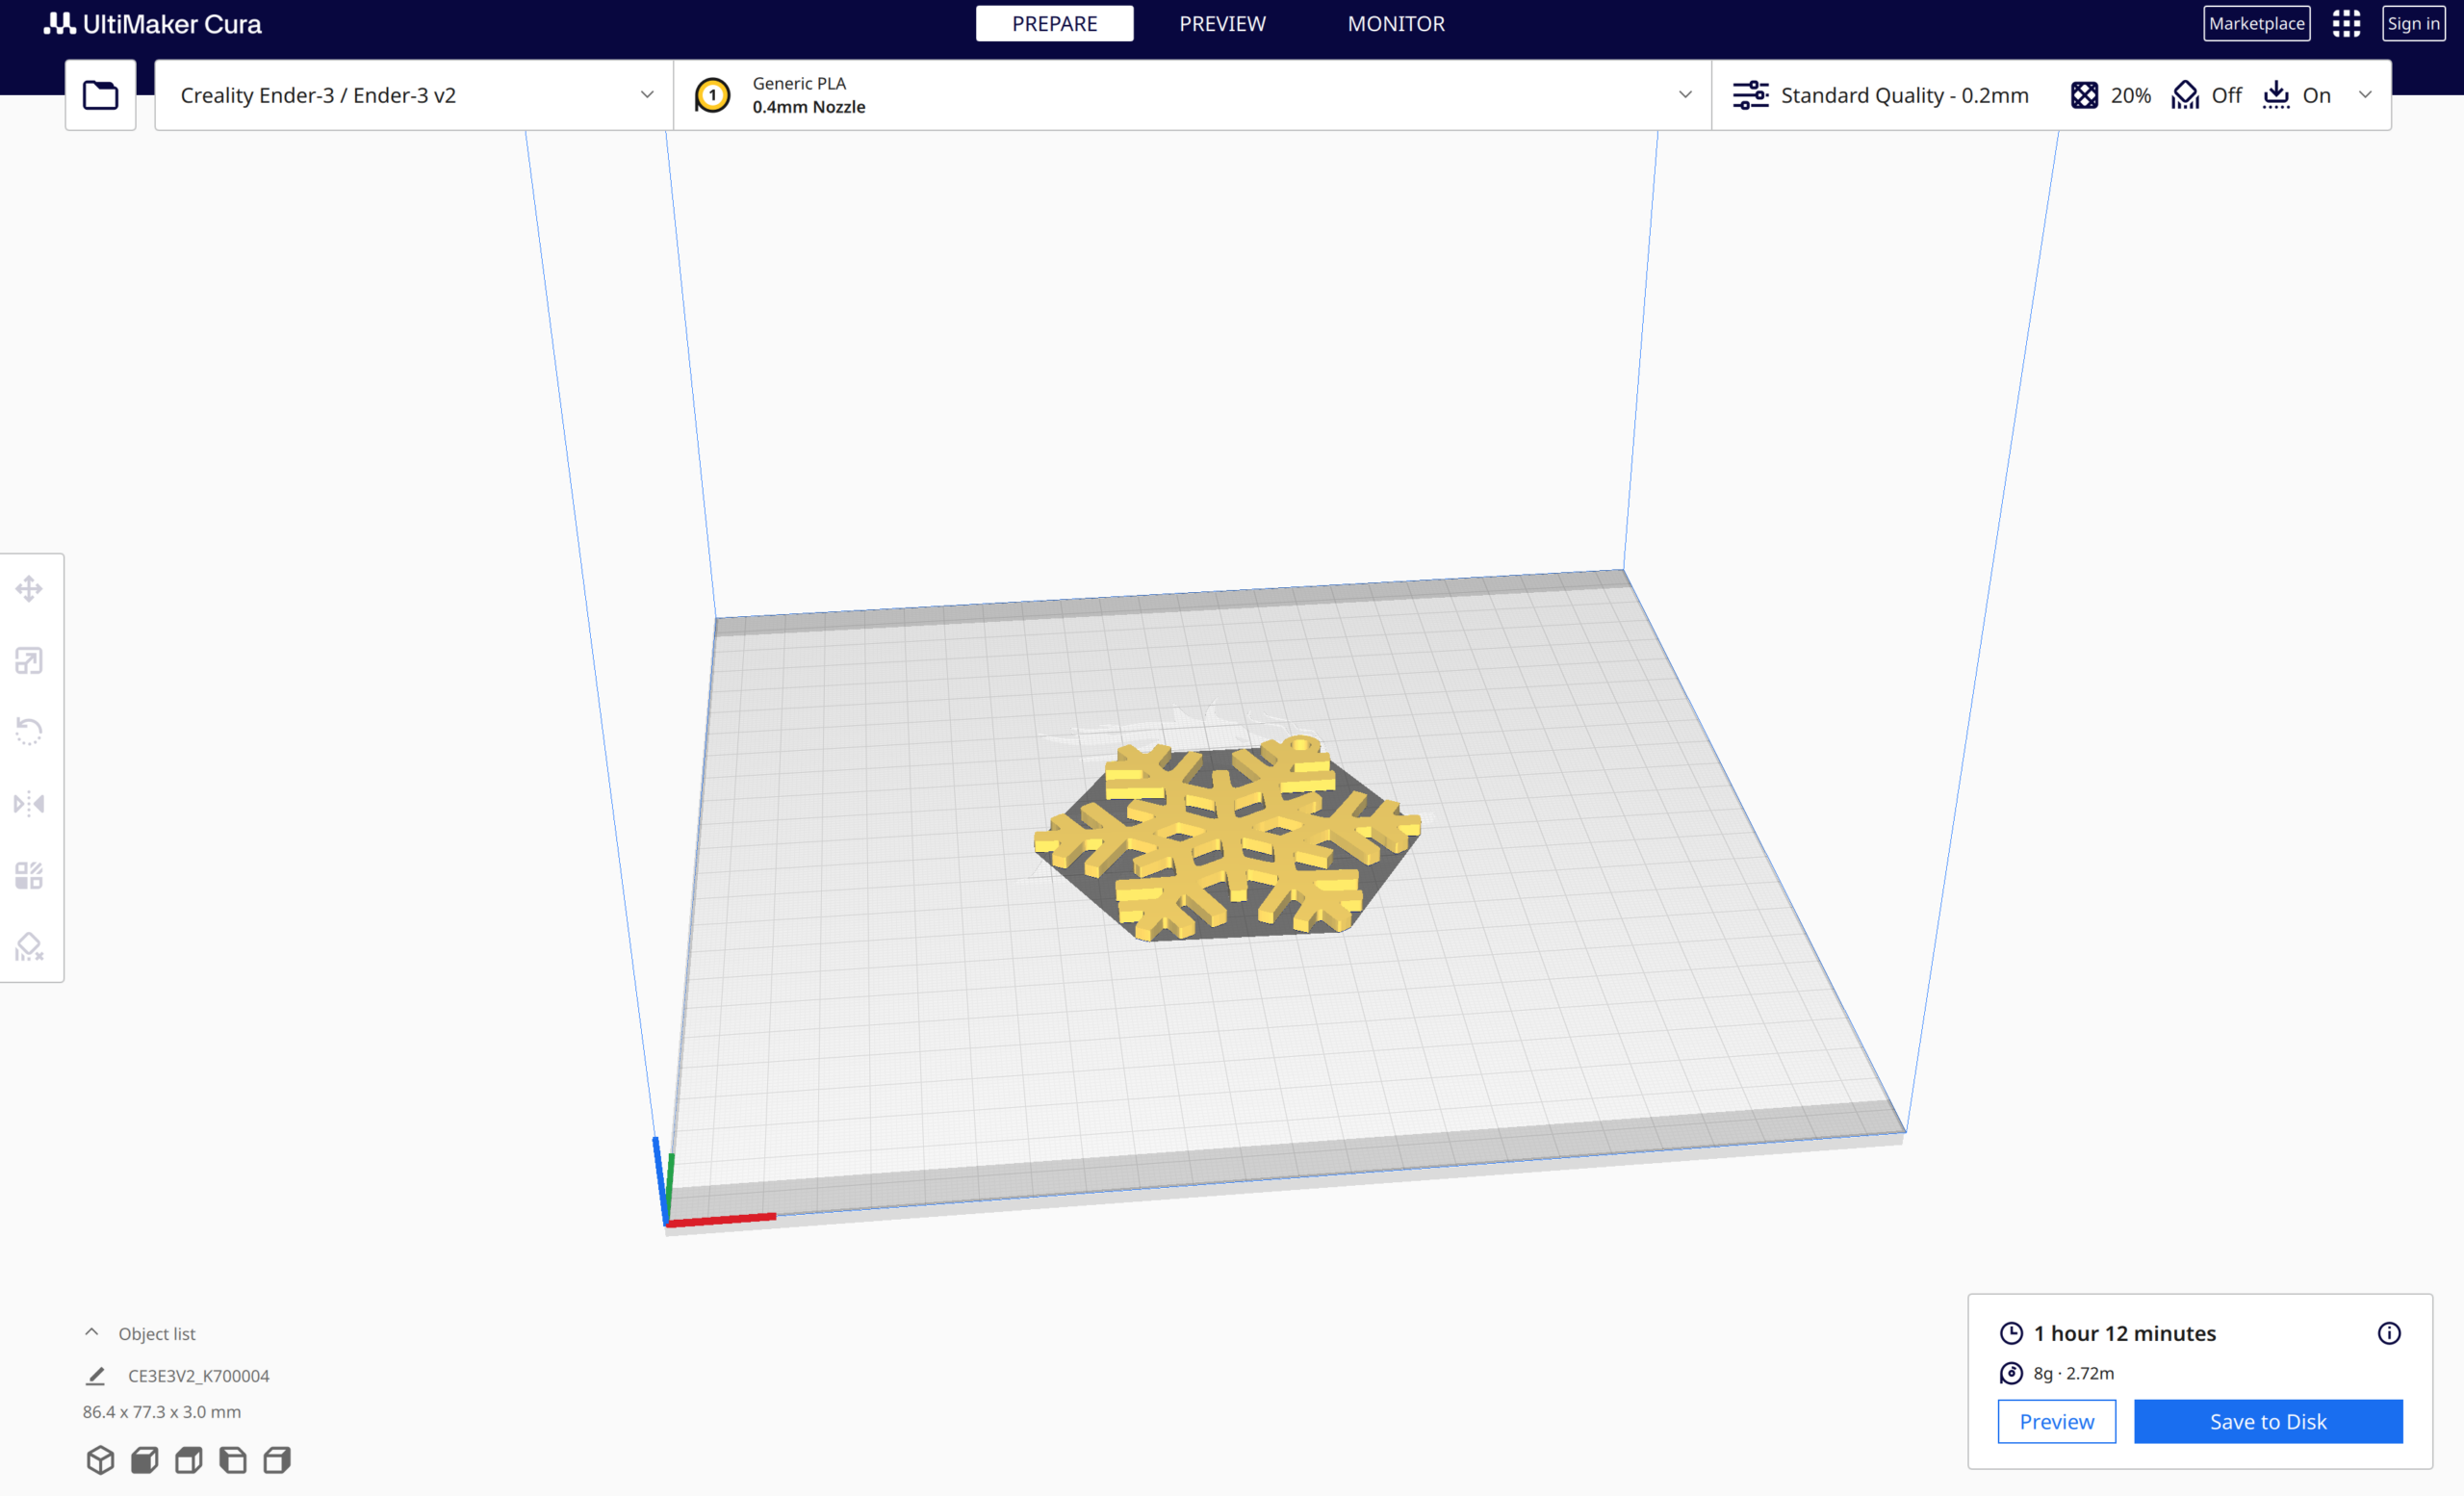Open the 20% infill setting
Viewport: 2464px width, 1496px height.
tap(2110, 95)
